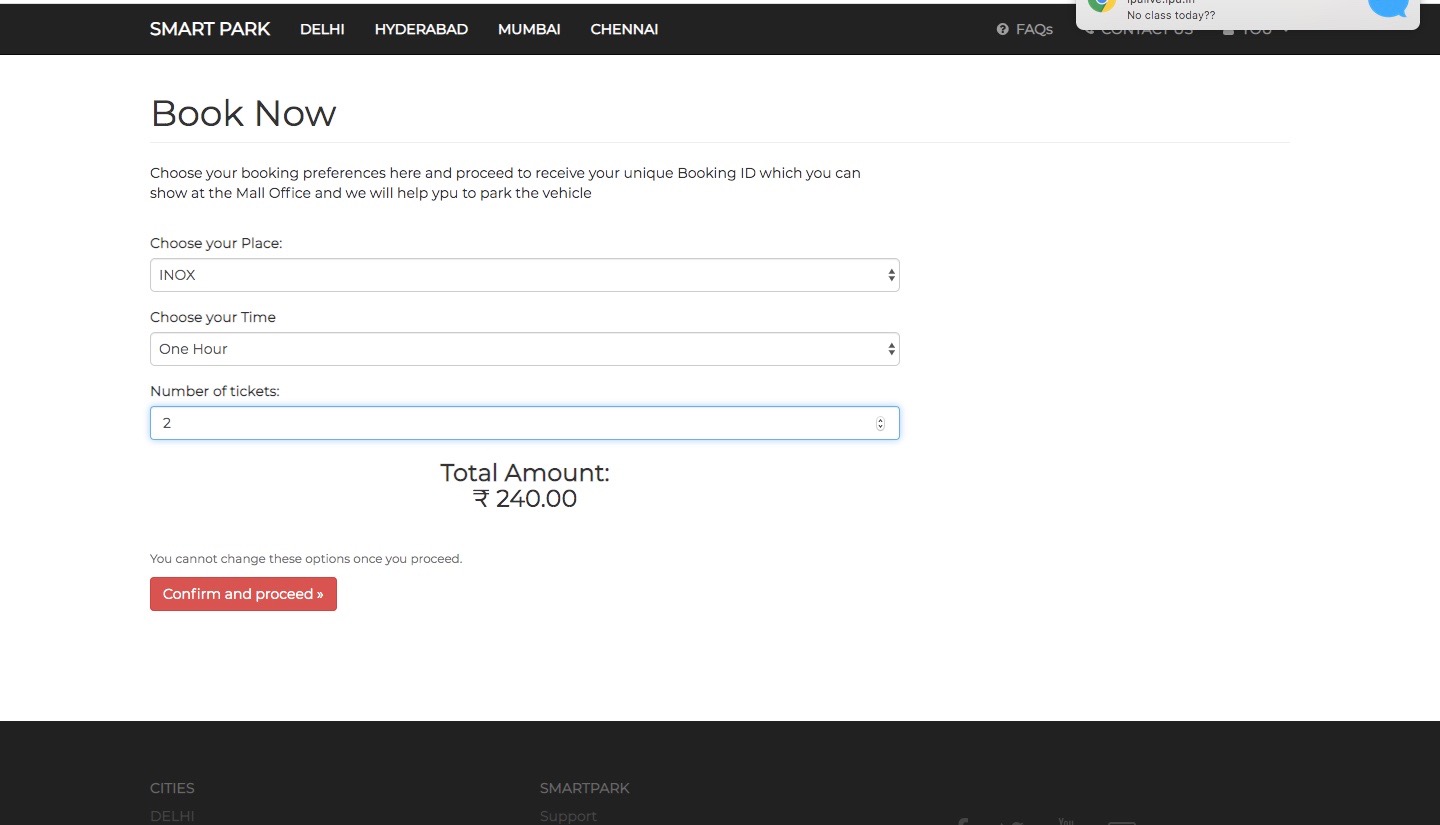Click the Chrome icon in the notification banner
Image resolution: width=1440 pixels, height=825 pixels.
(1100, 6)
